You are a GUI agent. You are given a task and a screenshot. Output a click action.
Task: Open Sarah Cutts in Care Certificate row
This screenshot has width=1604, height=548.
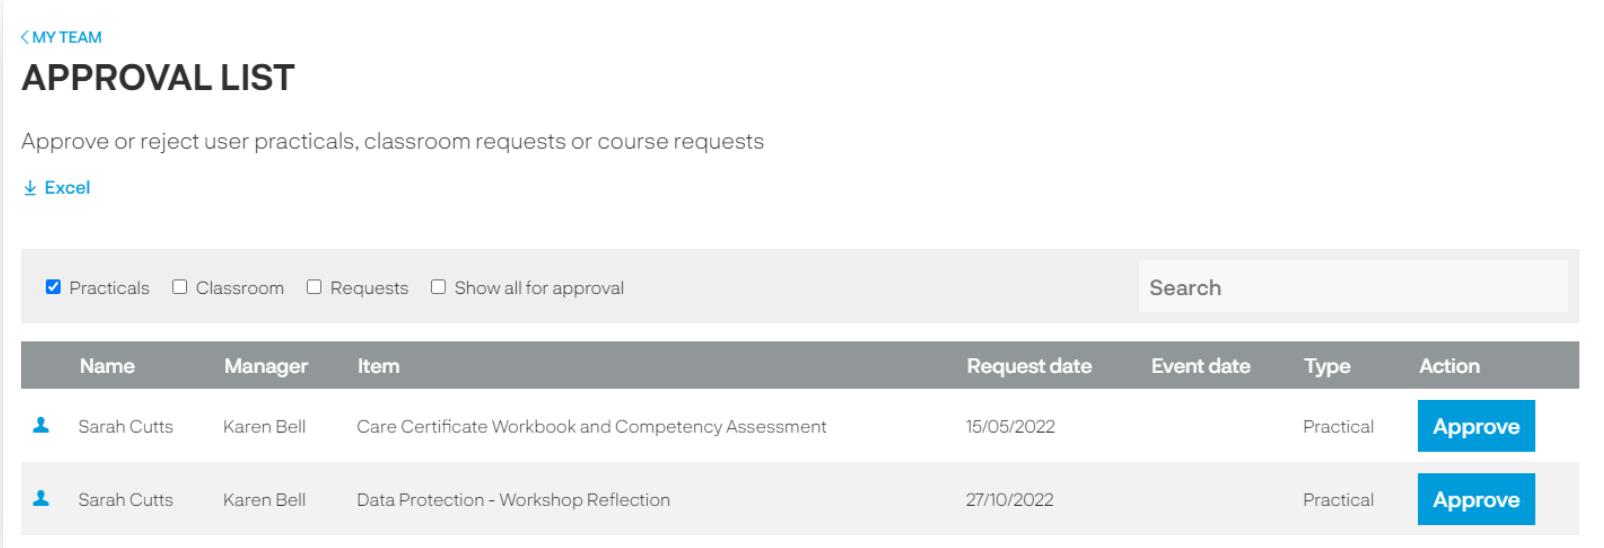pos(126,426)
